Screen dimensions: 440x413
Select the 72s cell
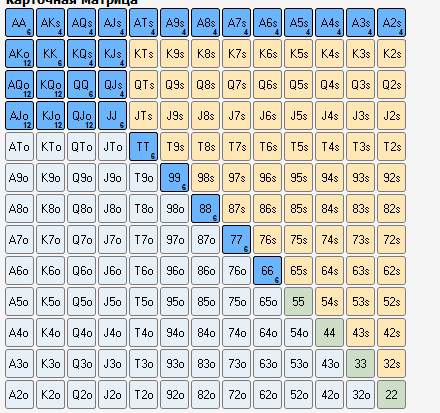point(391,240)
